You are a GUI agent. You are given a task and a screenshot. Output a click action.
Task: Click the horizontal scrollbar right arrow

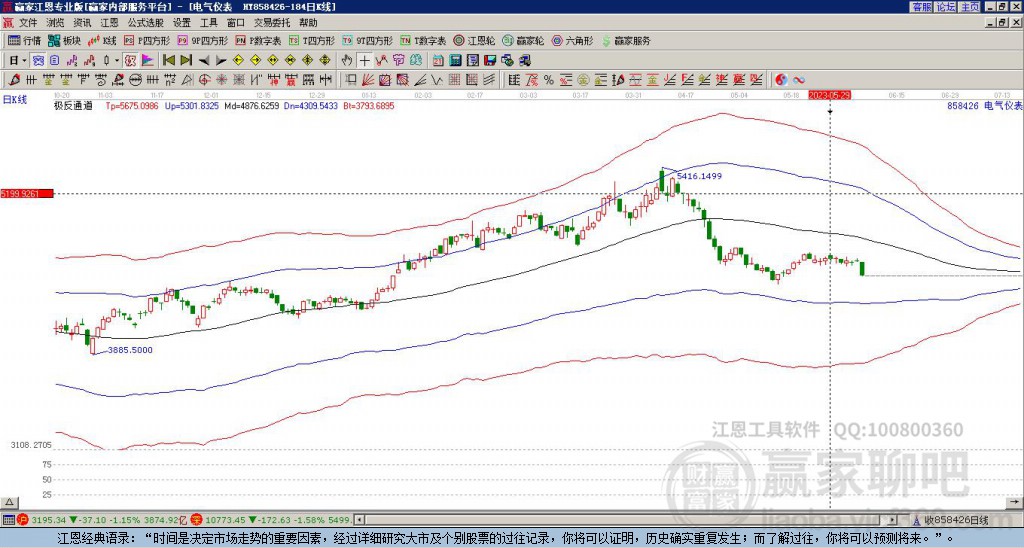coord(892,520)
